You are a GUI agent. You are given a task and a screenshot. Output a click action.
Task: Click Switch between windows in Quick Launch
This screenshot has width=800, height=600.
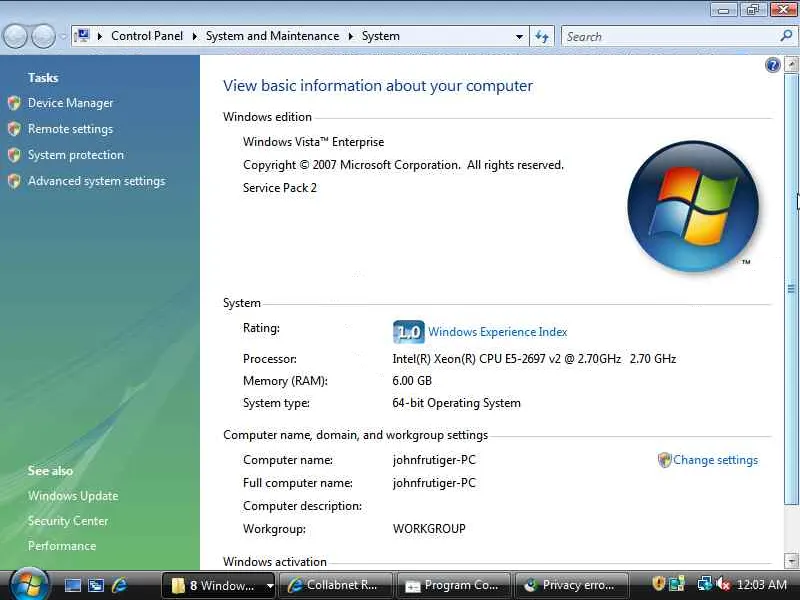(95, 585)
